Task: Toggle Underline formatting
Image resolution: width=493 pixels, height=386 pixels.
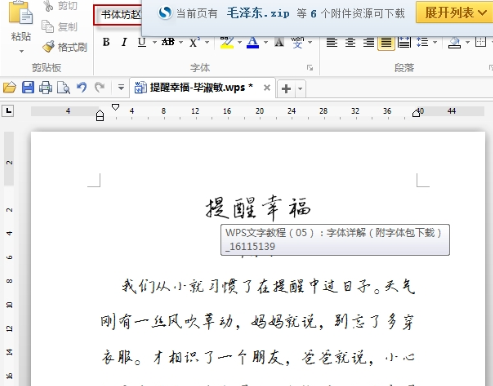Action: tap(142, 42)
